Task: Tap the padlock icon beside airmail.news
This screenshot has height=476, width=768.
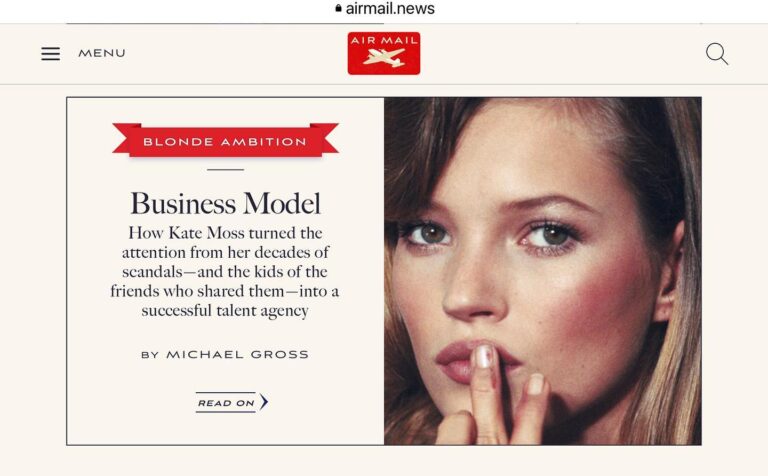Action: (338, 8)
